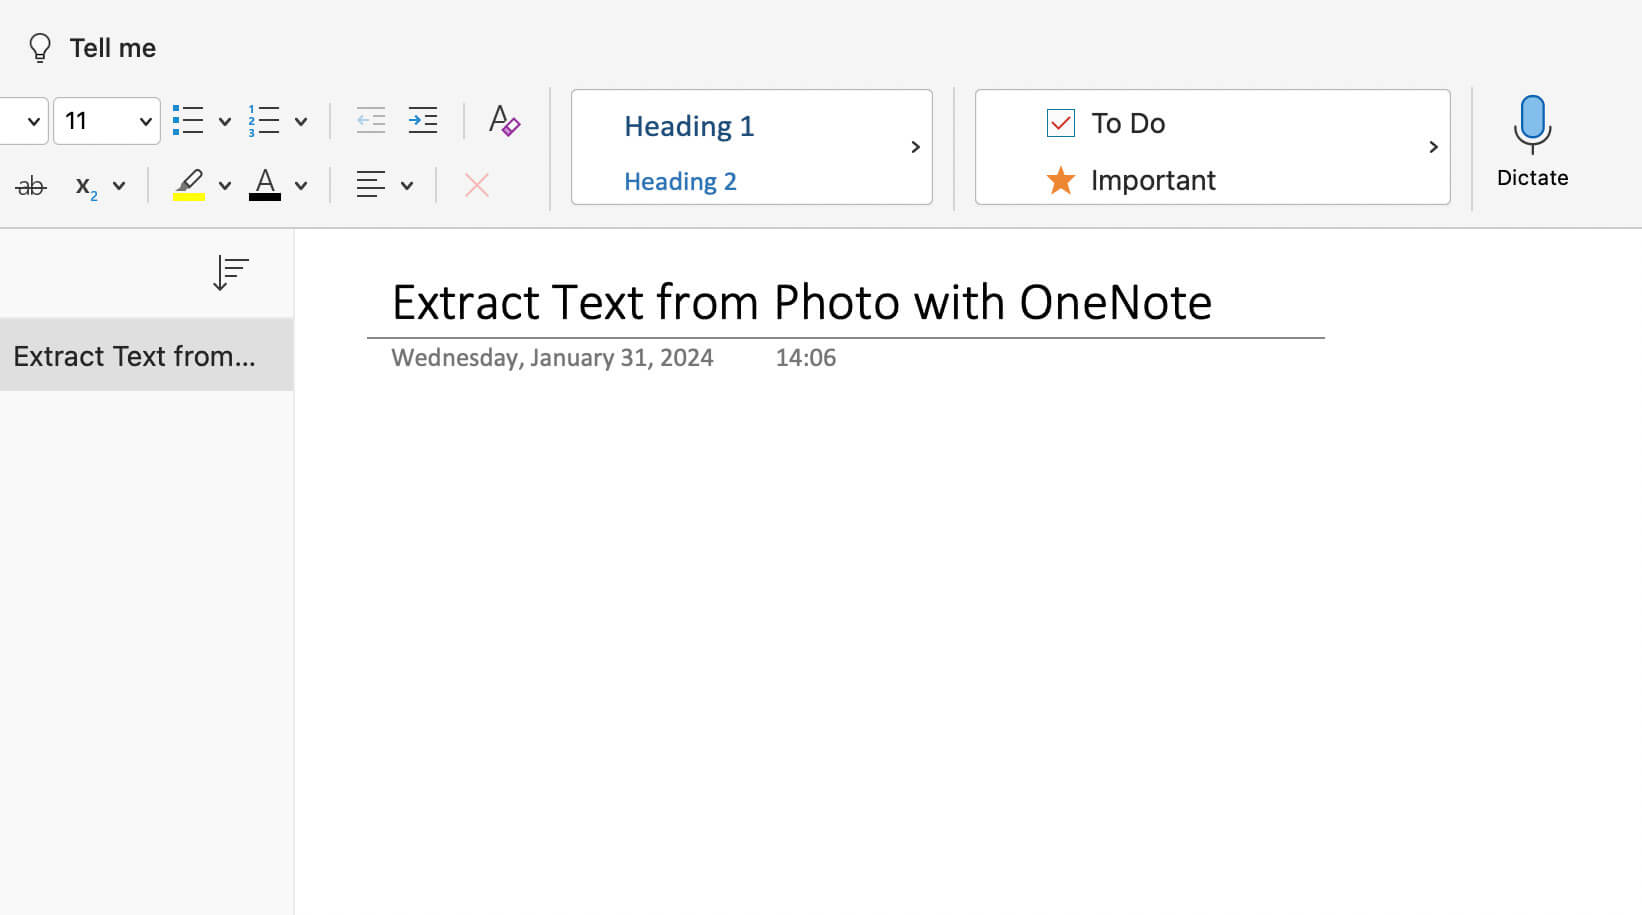Apply black font color
Screen dimensions: 1642x915
[x=265, y=185]
